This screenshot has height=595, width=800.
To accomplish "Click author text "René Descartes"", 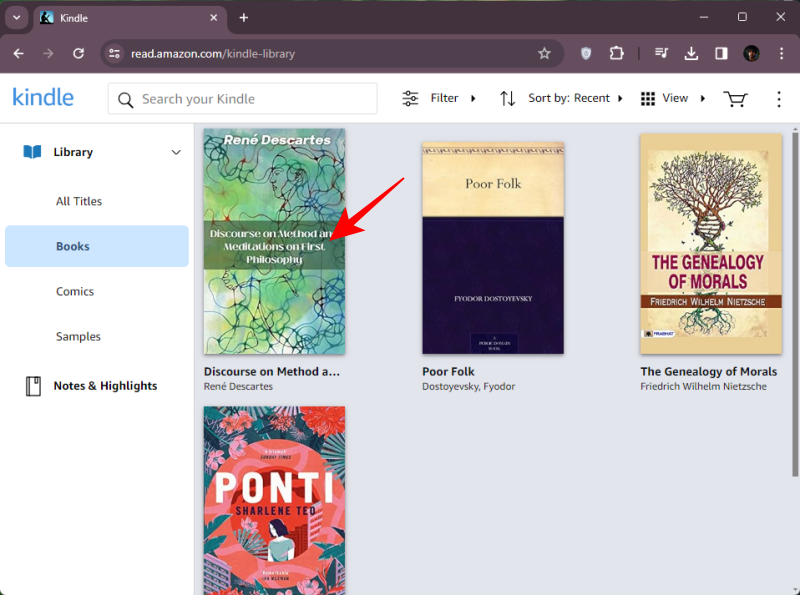I will [238, 386].
